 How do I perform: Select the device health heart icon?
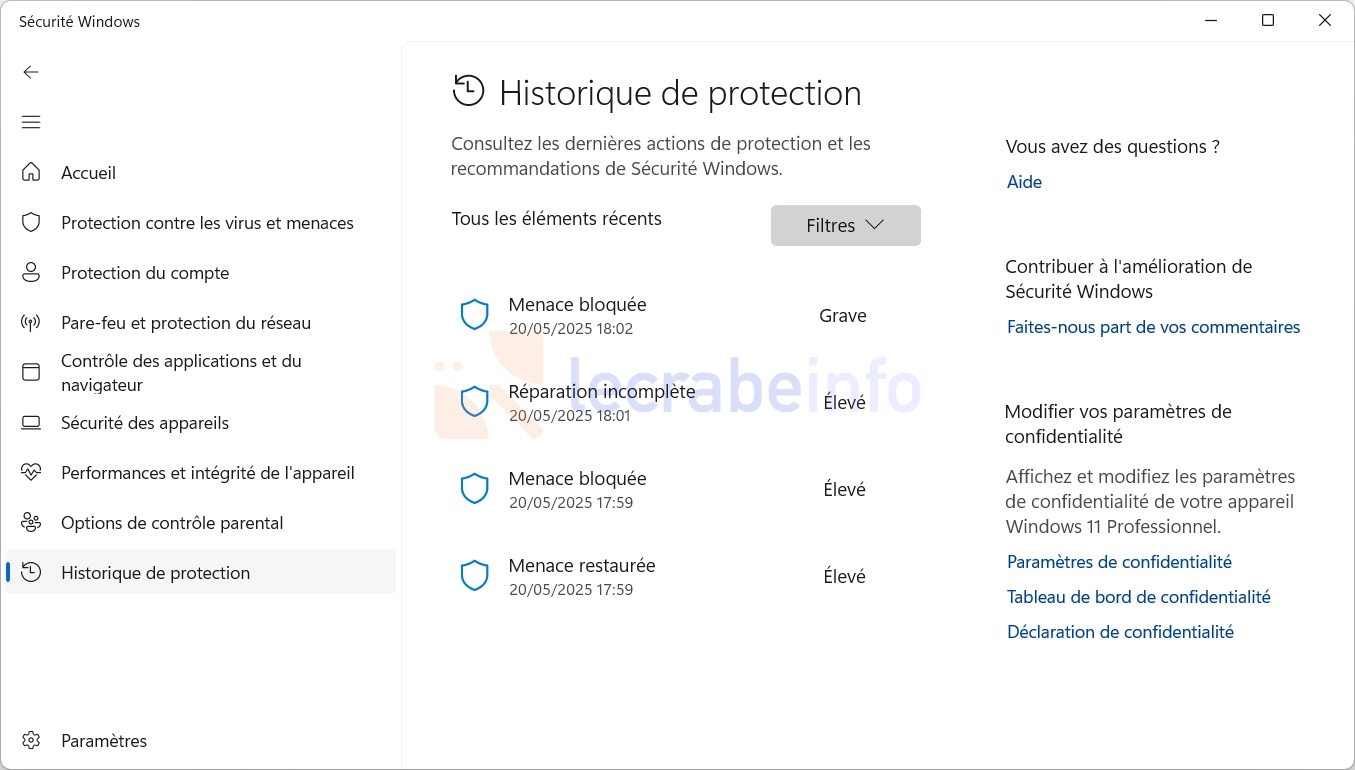(31, 472)
